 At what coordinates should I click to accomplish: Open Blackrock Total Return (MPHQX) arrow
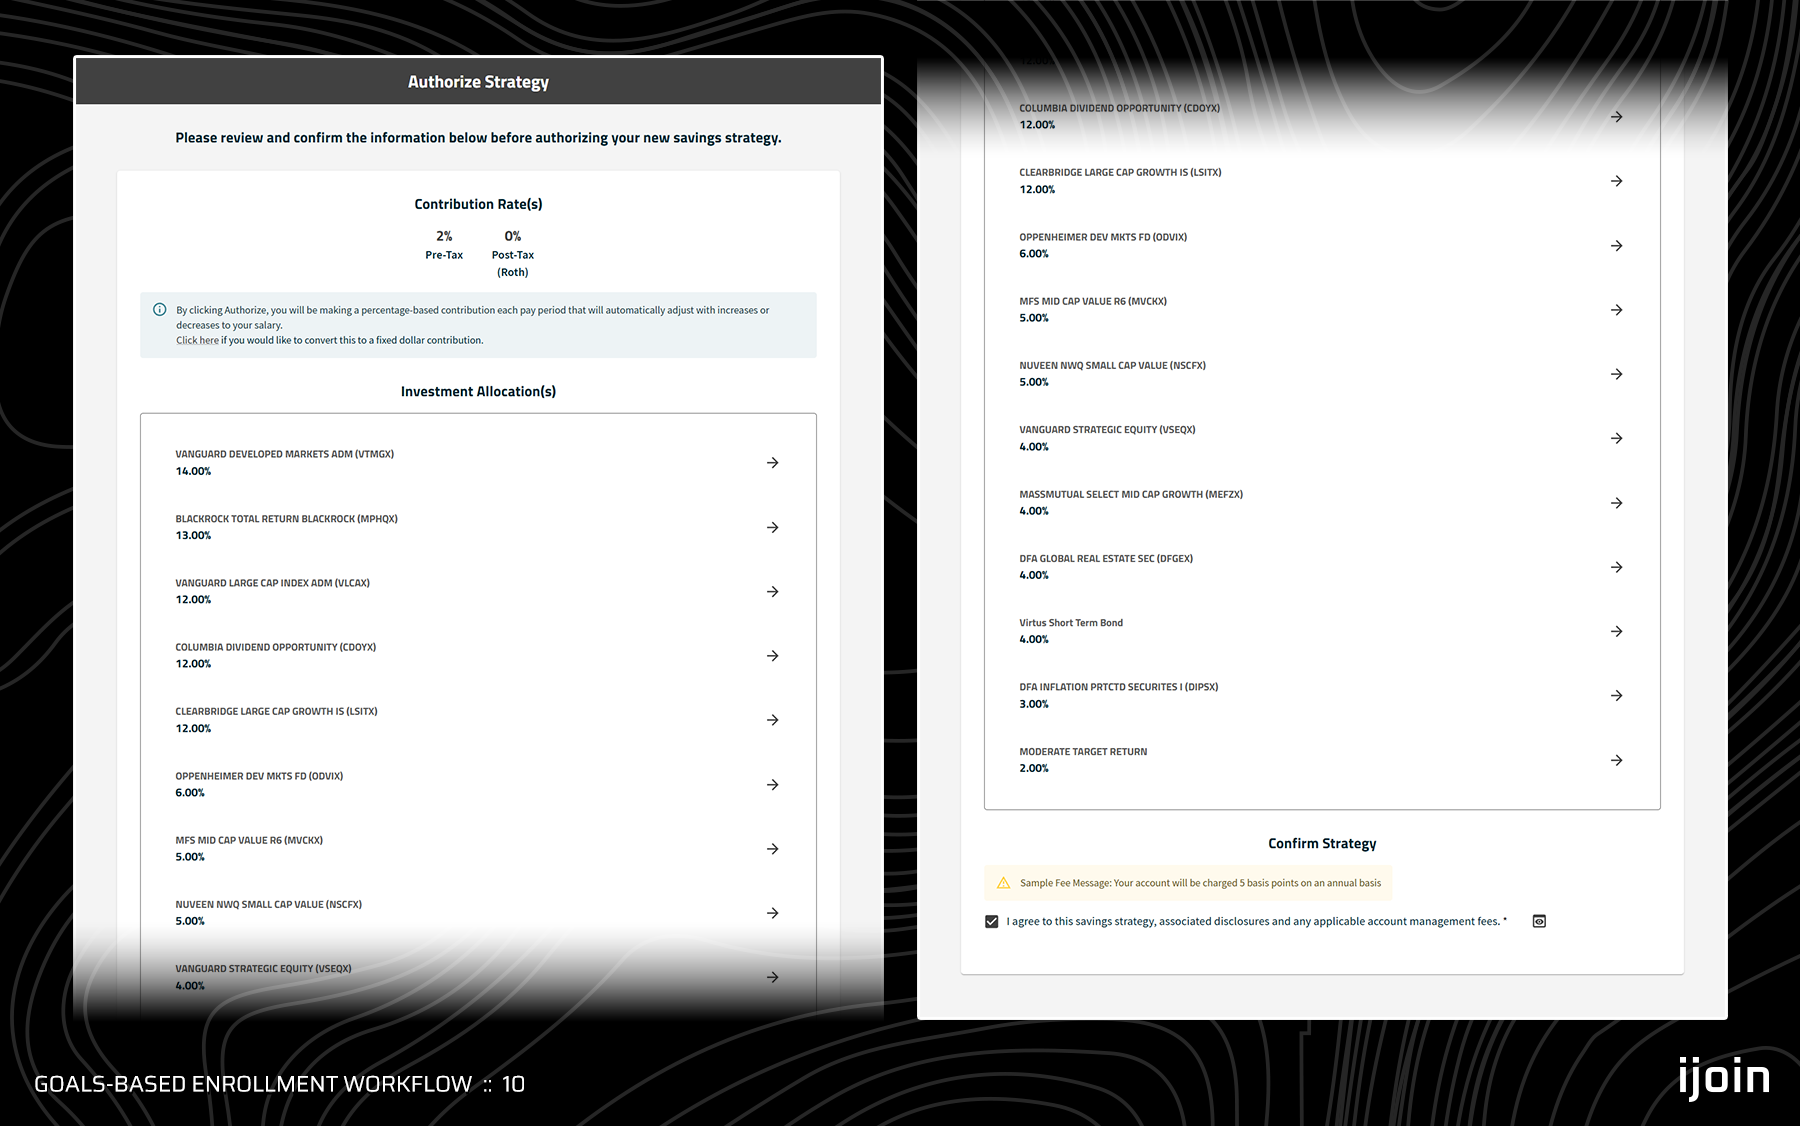(x=772, y=527)
